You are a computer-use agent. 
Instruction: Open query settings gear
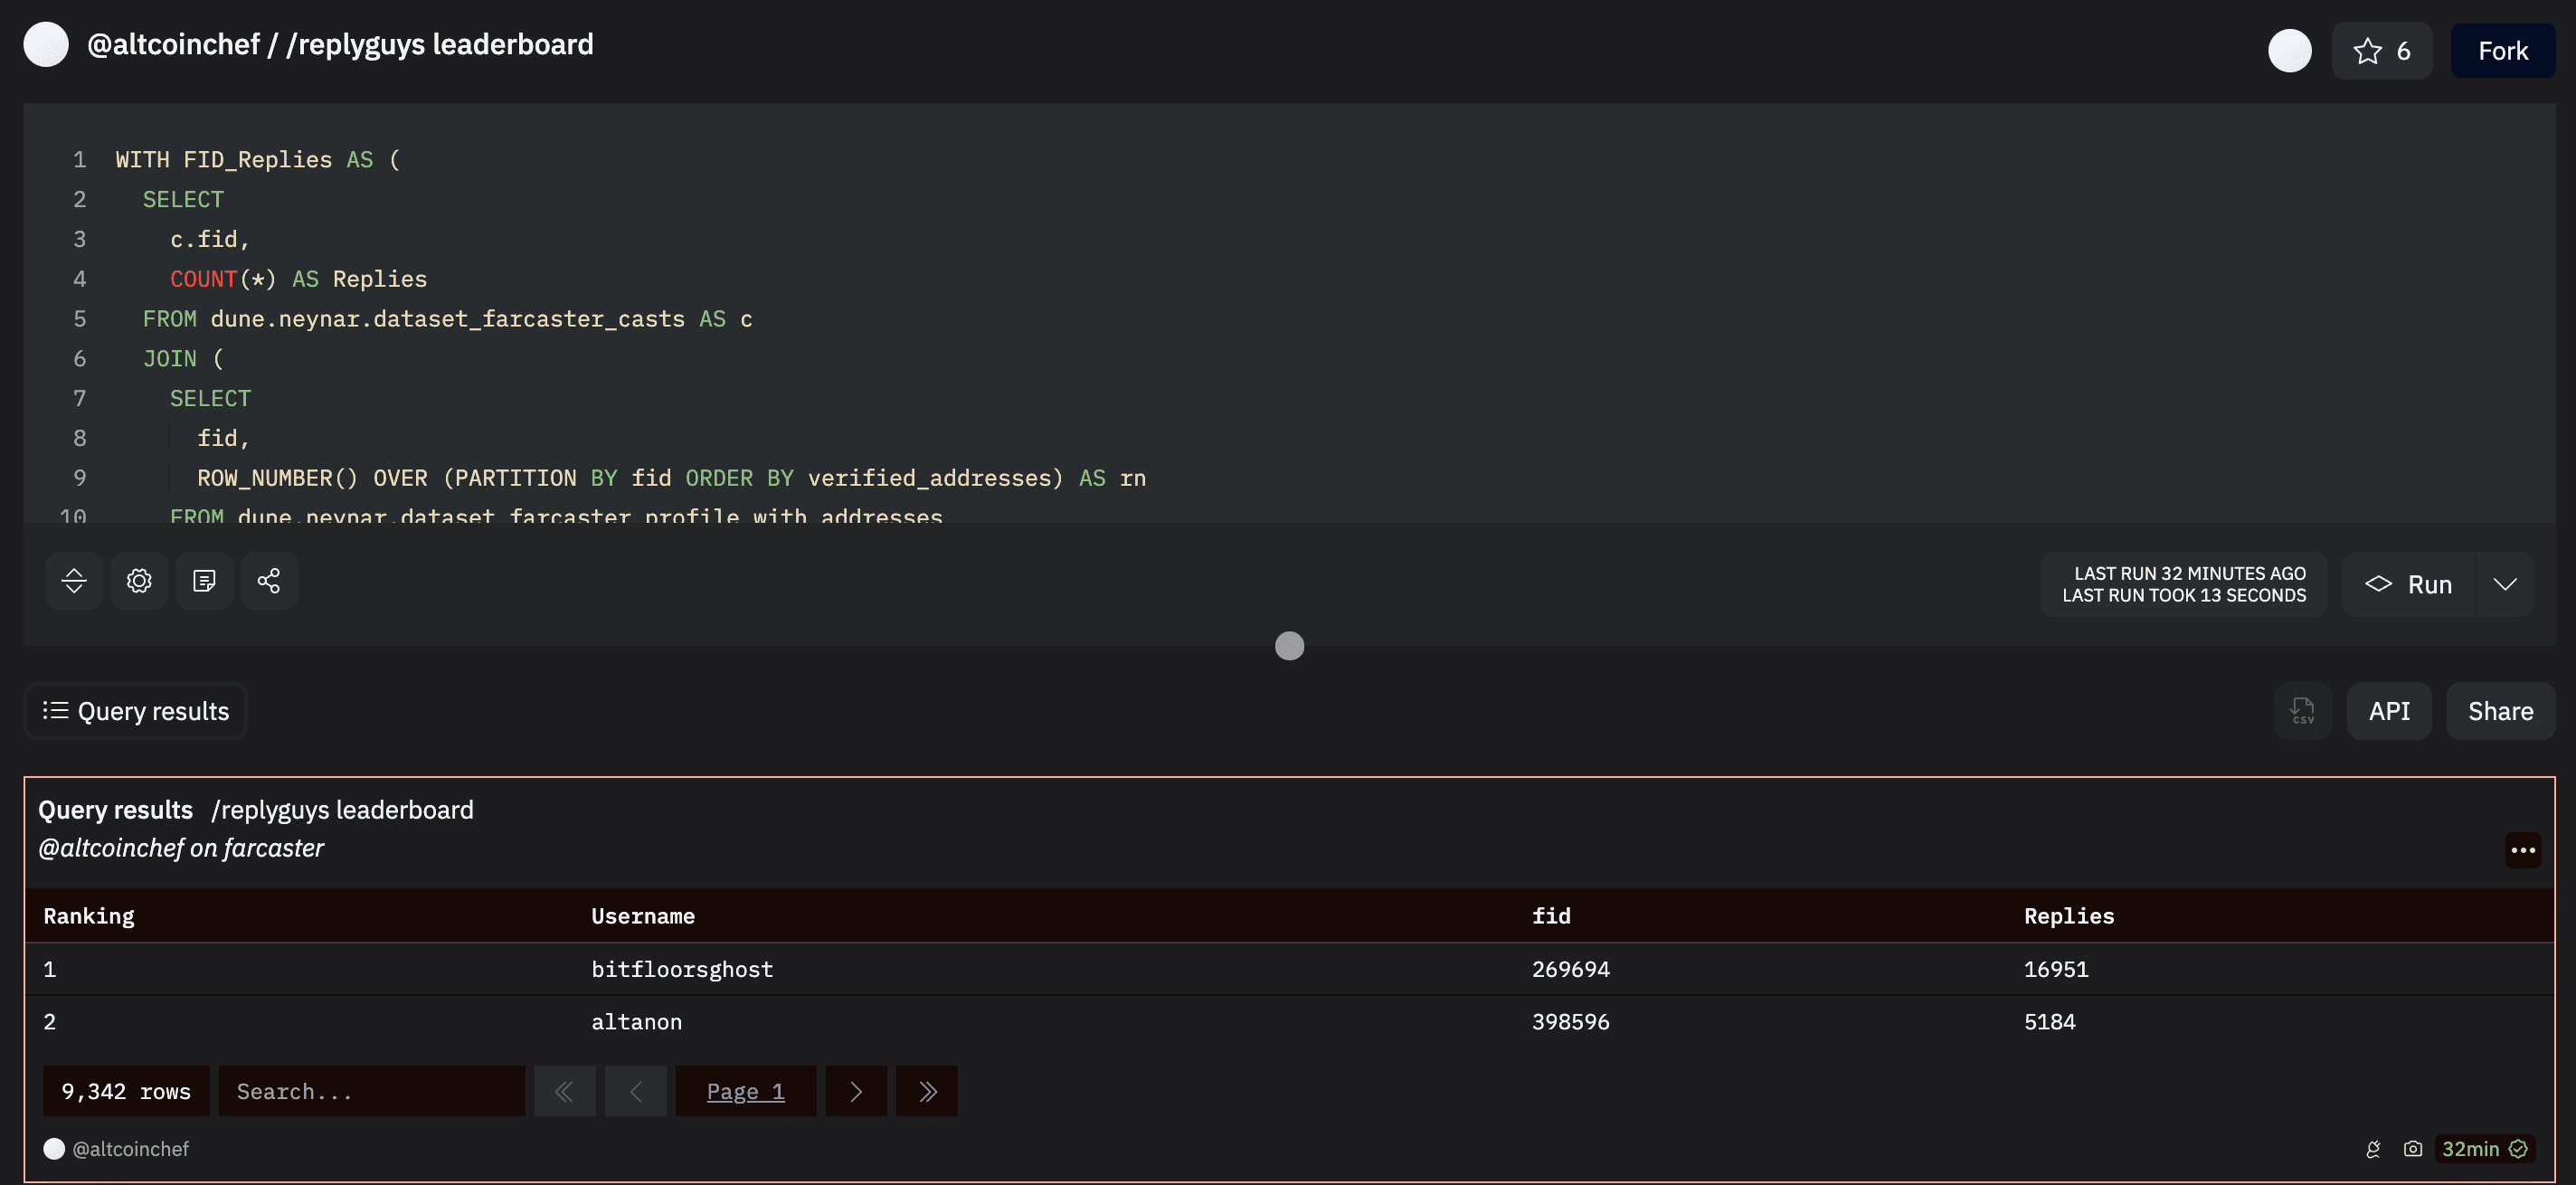tap(139, 581)
